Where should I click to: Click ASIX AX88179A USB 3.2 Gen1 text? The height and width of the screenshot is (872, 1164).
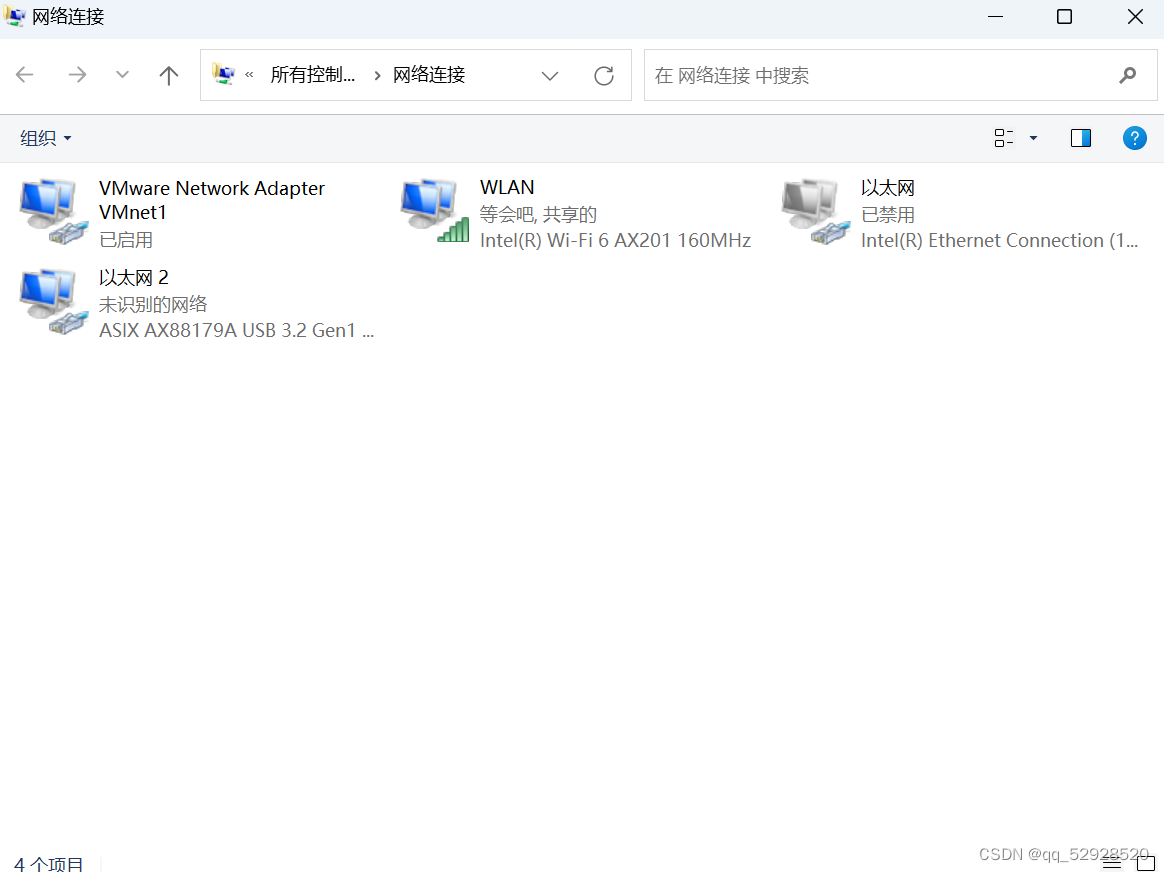coord(236,330)
